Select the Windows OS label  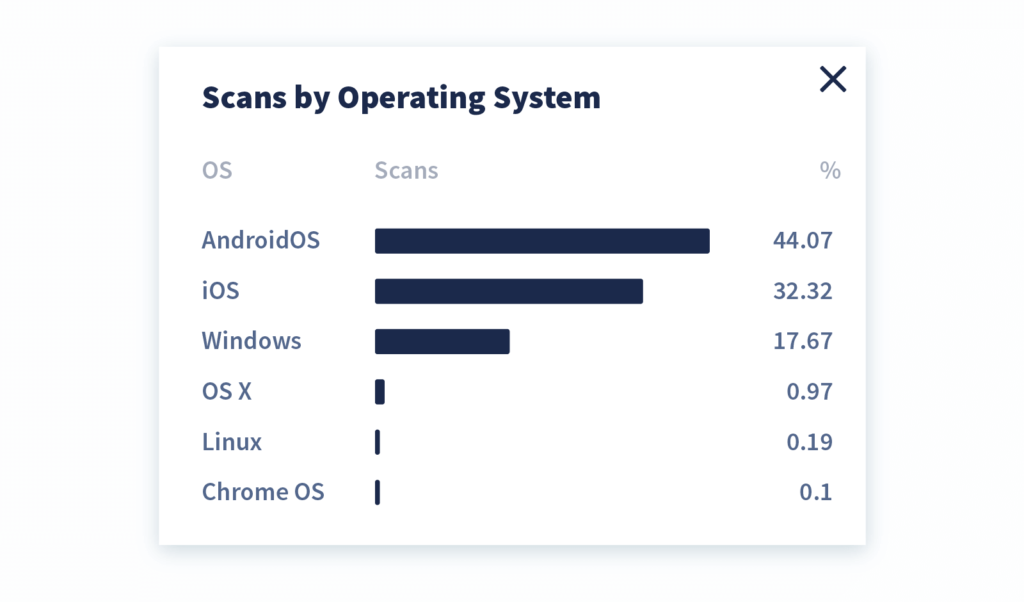(251, 341)
